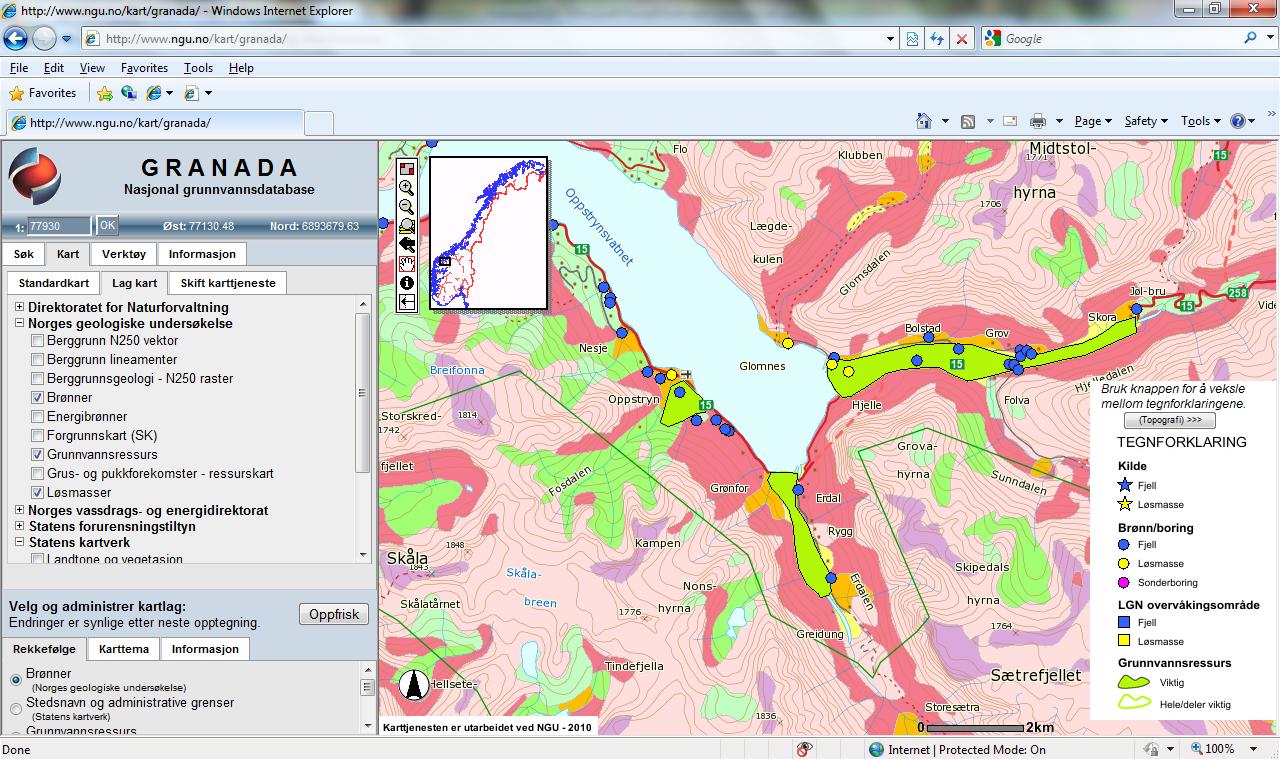The width and height of the screenshot is (1280, 760).
Task: Click the search magnifier icon
Action: pos(1251,38)
